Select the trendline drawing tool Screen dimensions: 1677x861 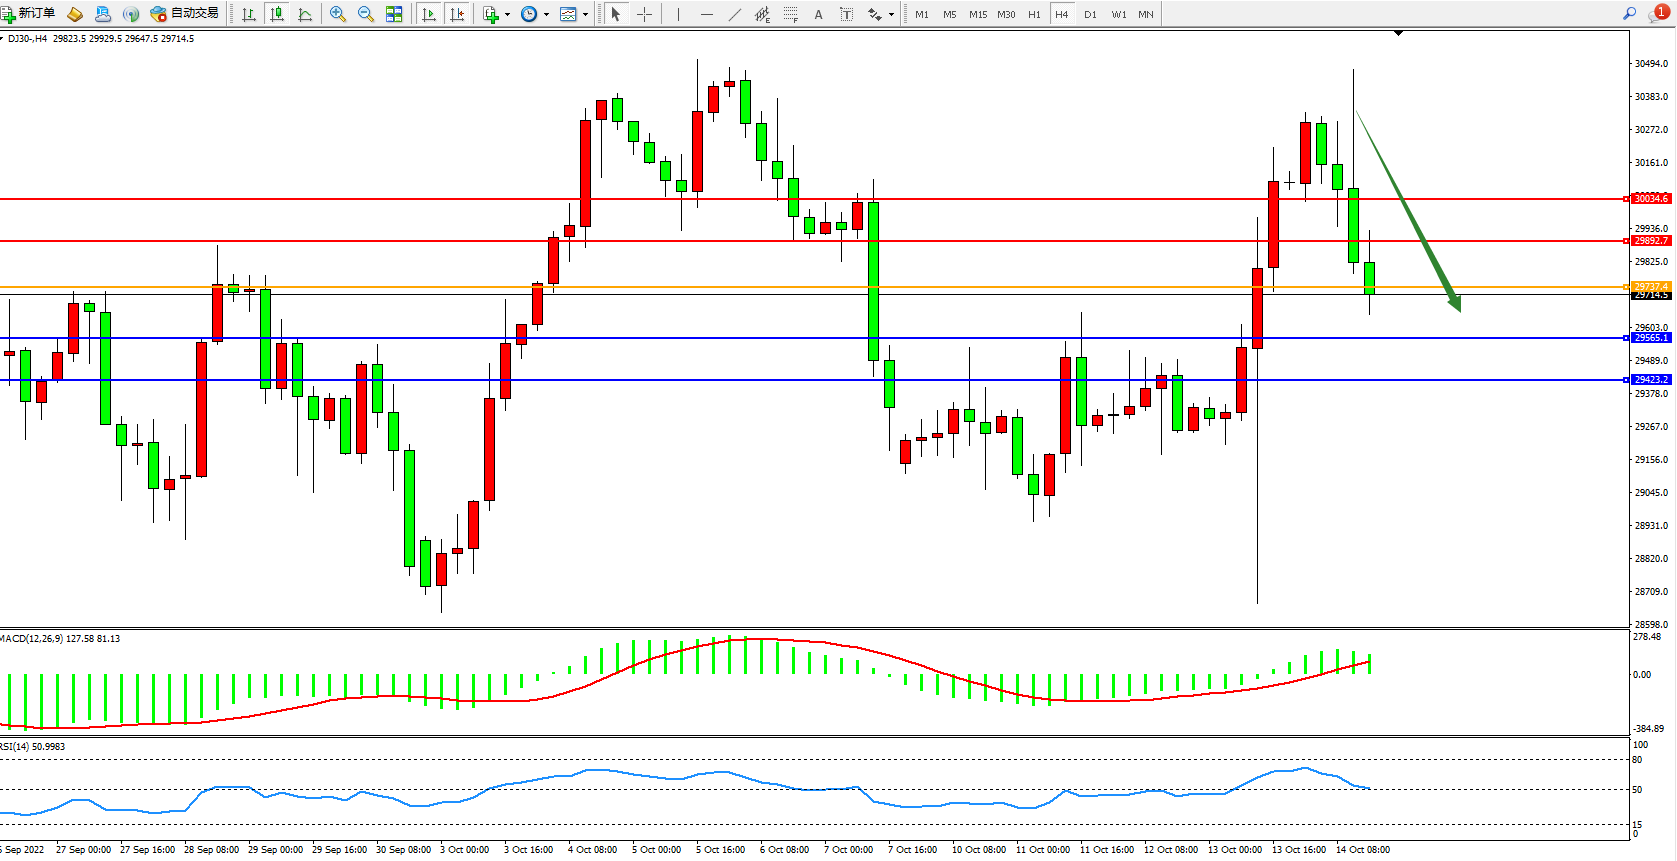735,14
